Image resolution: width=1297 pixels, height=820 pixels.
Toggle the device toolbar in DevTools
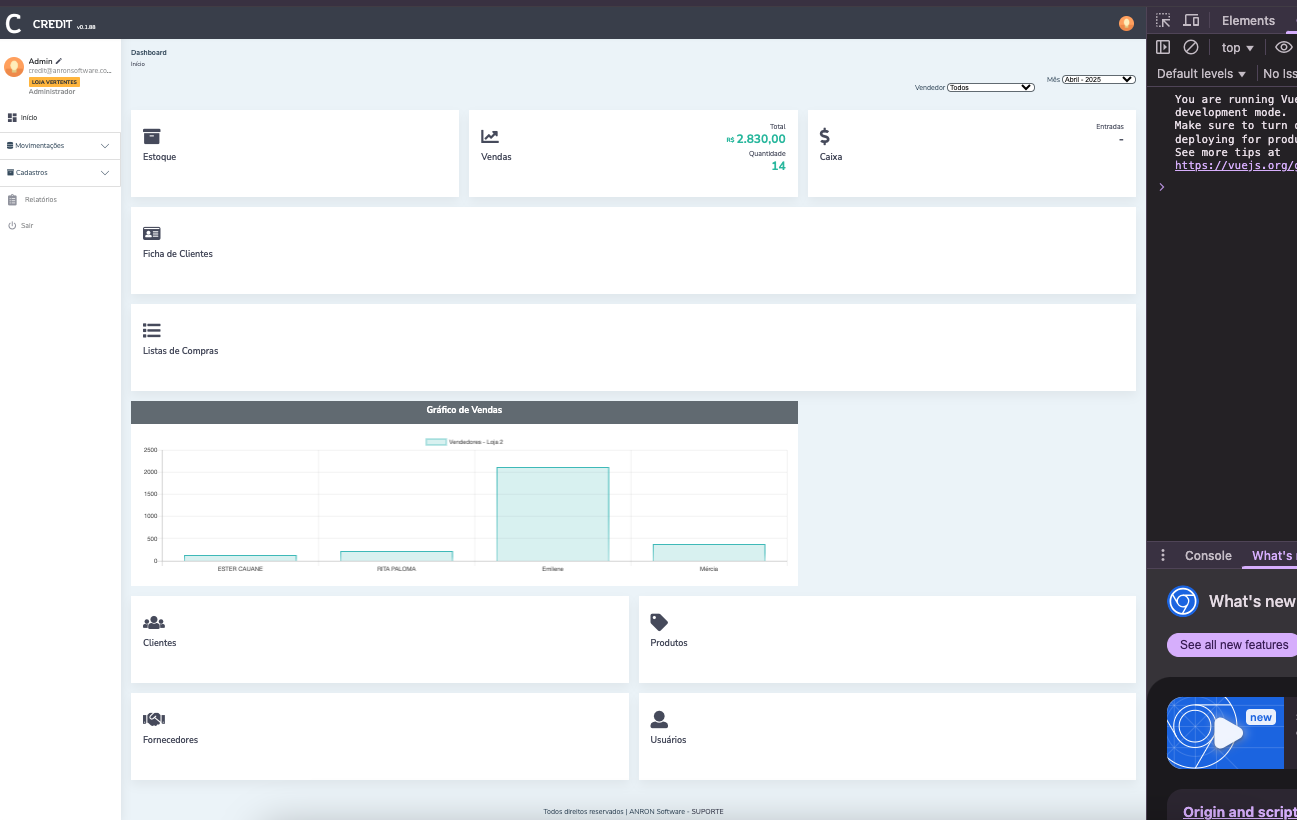(x=1191, y=21)
